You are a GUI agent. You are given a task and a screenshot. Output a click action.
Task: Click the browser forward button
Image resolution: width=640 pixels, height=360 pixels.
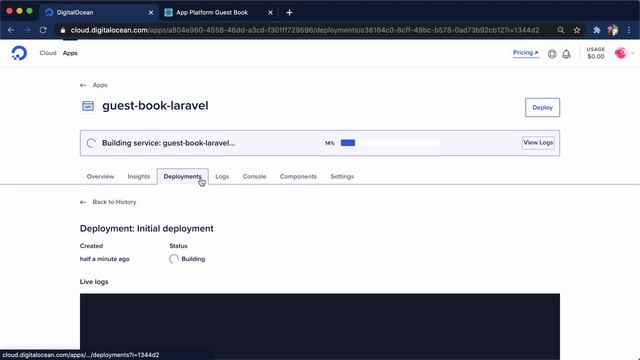tap(27, 30)
